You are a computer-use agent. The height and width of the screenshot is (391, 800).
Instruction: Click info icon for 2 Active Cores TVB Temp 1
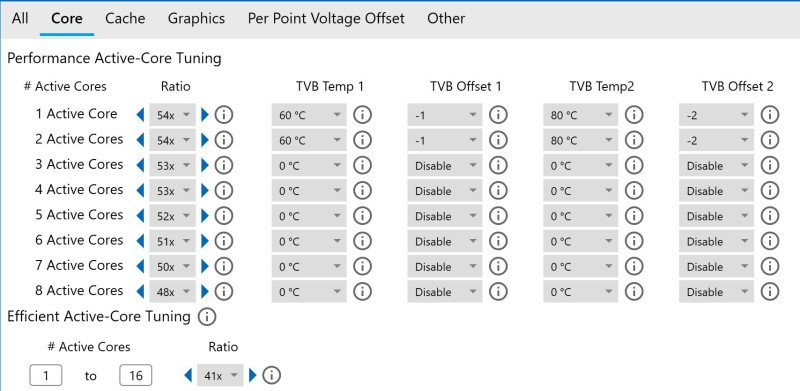coord(362,140)
